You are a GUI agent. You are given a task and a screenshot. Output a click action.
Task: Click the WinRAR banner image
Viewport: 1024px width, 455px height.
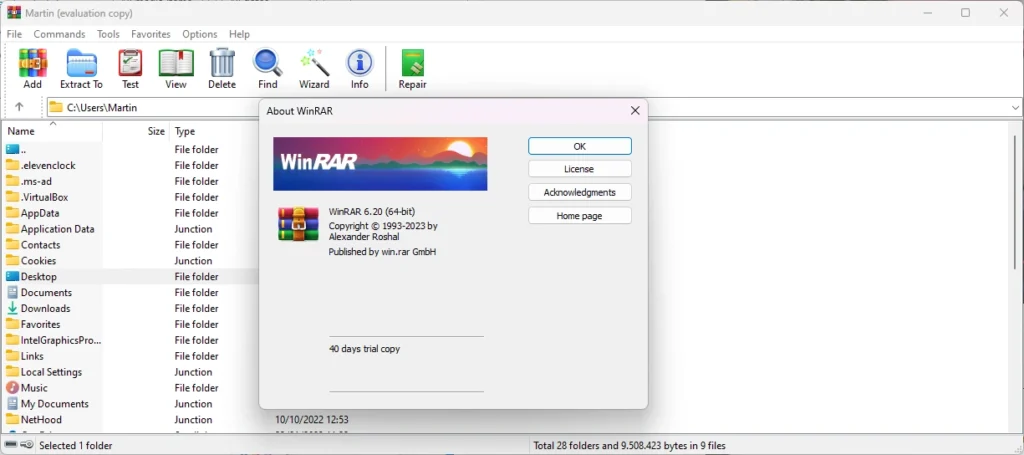tap(380, 164)
